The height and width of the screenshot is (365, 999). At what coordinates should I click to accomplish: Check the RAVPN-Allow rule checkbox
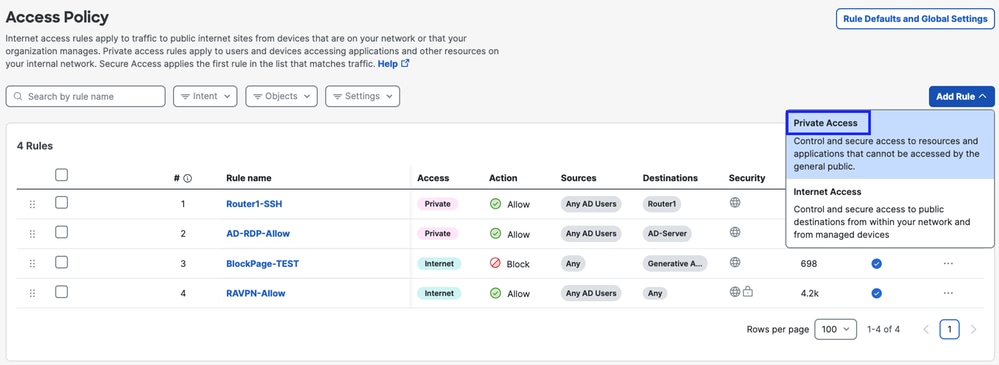coord(61,292)
